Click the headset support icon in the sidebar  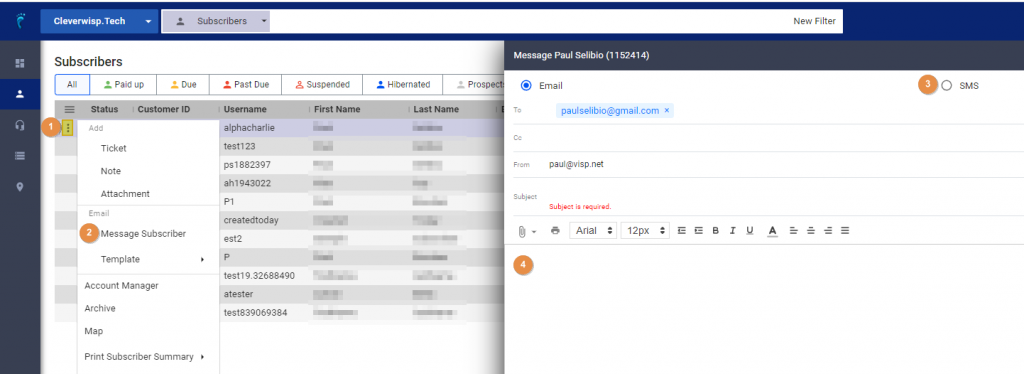(x=20, y=125)
